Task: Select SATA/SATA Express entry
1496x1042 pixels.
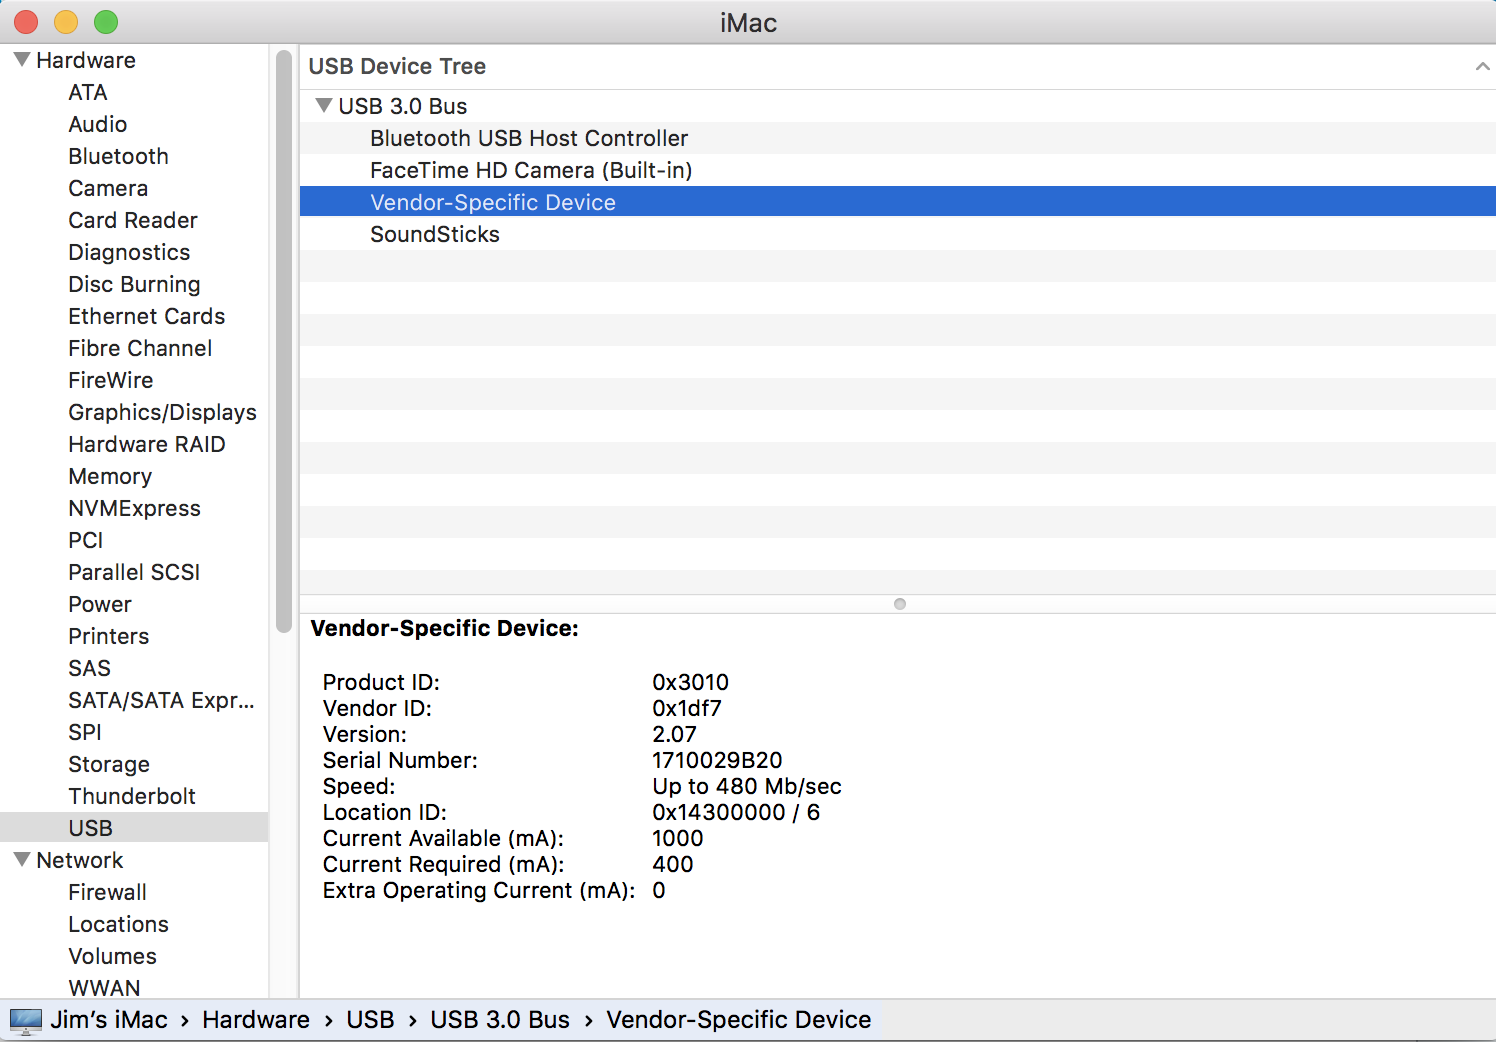Action: tap(161, 700)
